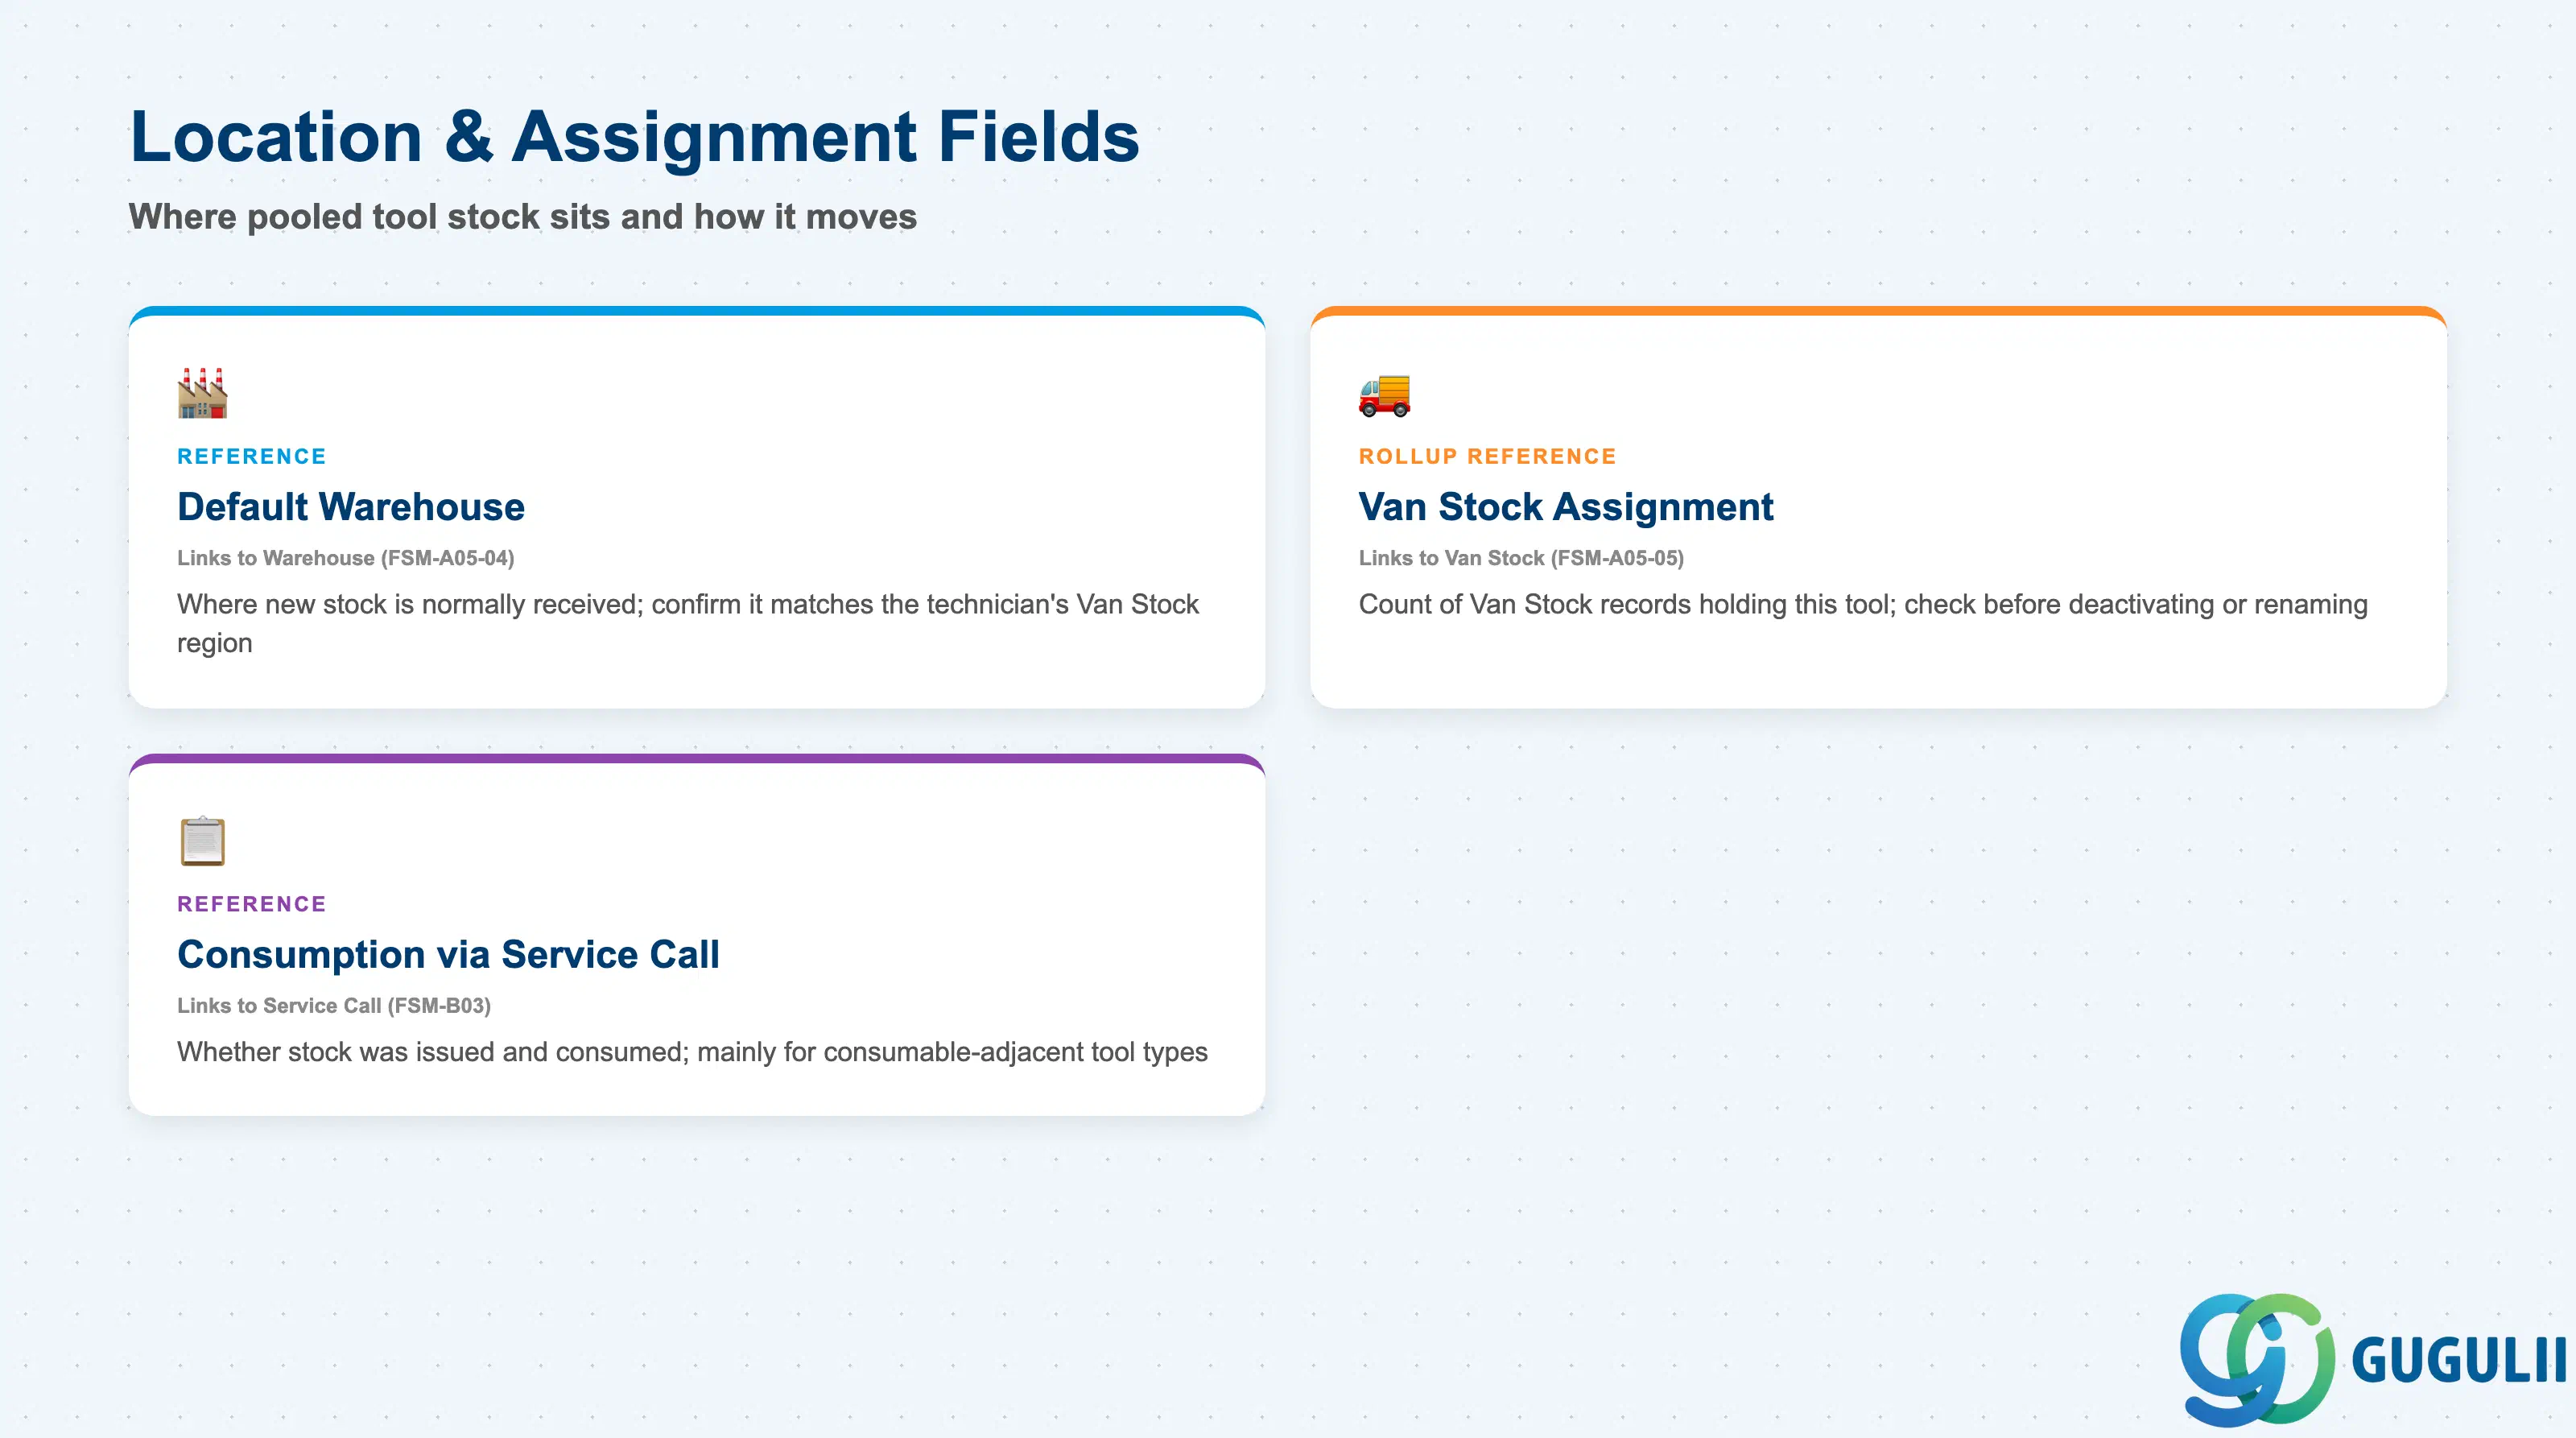Click 'Links to Warehouse (FSM-A05-04)' text
2576x1438 pixels.
pyautogui.click(x=346, y=558)
